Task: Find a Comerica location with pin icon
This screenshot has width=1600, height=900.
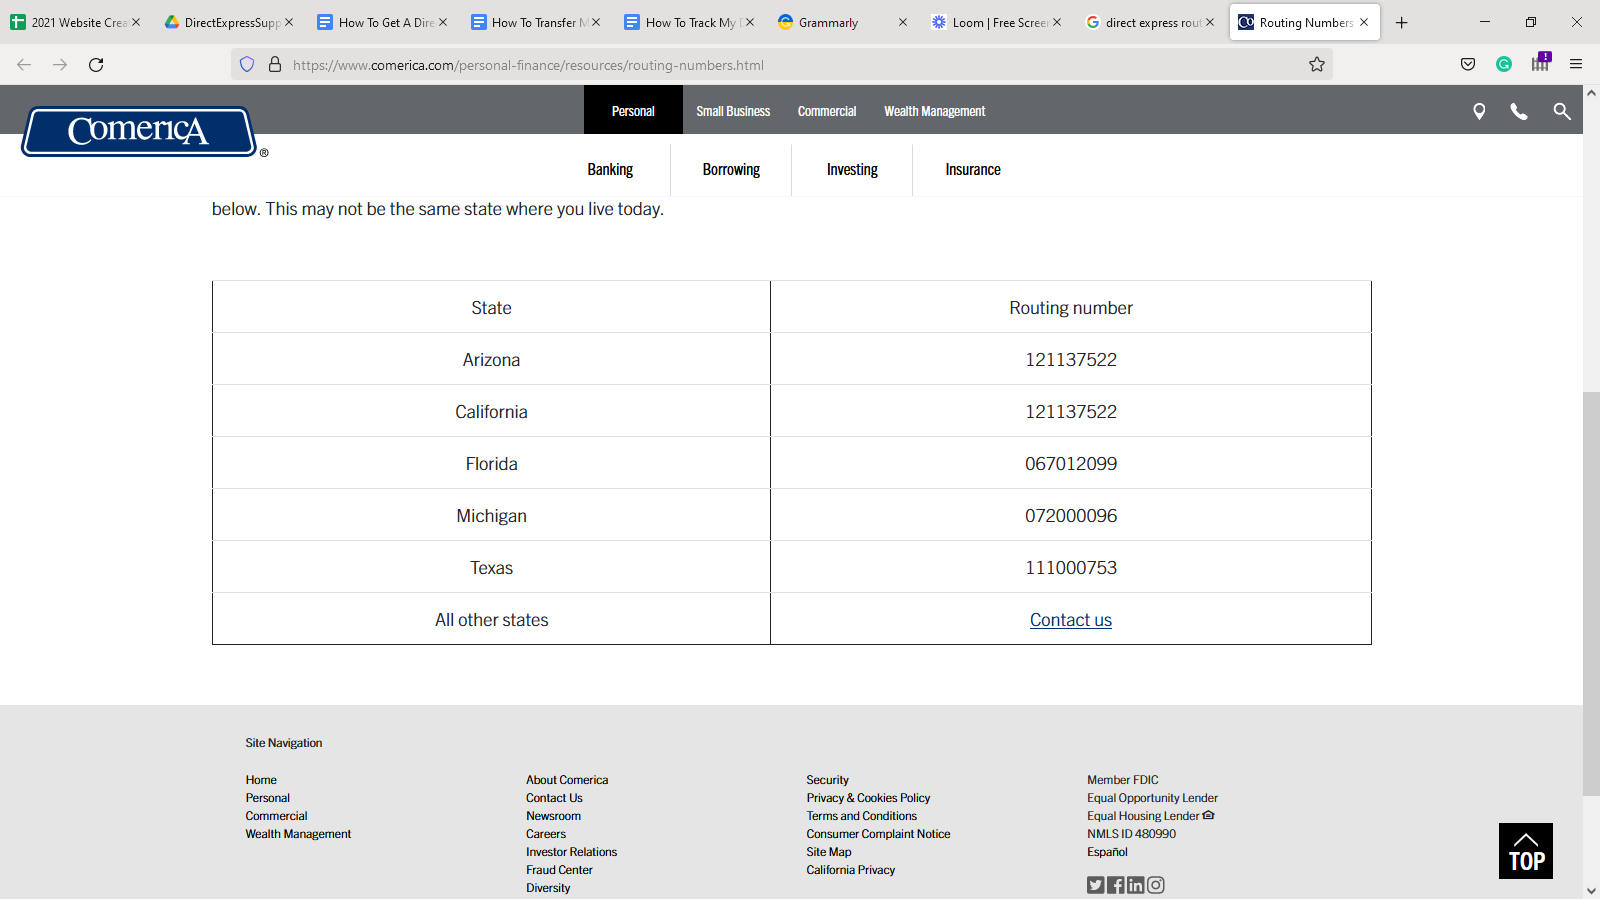Action: [x=1479, y=112]
